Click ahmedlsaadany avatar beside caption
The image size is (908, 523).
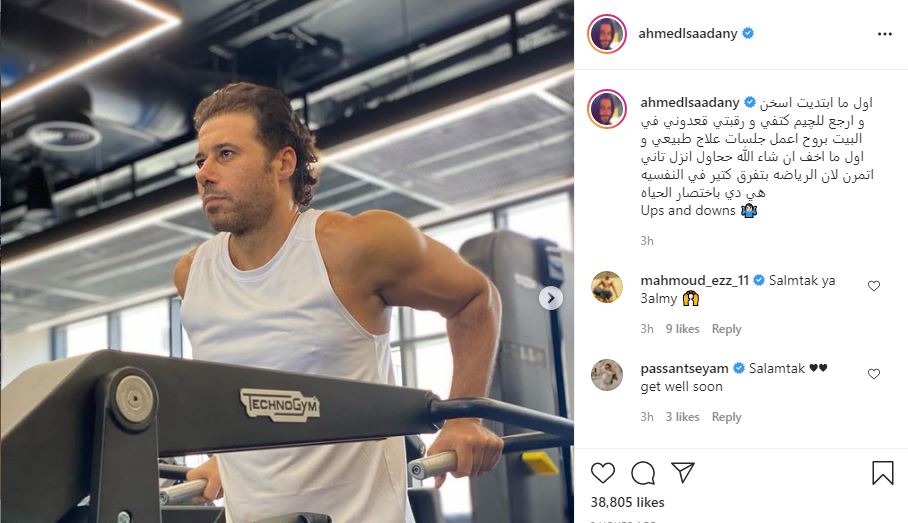tap(607, 108)
